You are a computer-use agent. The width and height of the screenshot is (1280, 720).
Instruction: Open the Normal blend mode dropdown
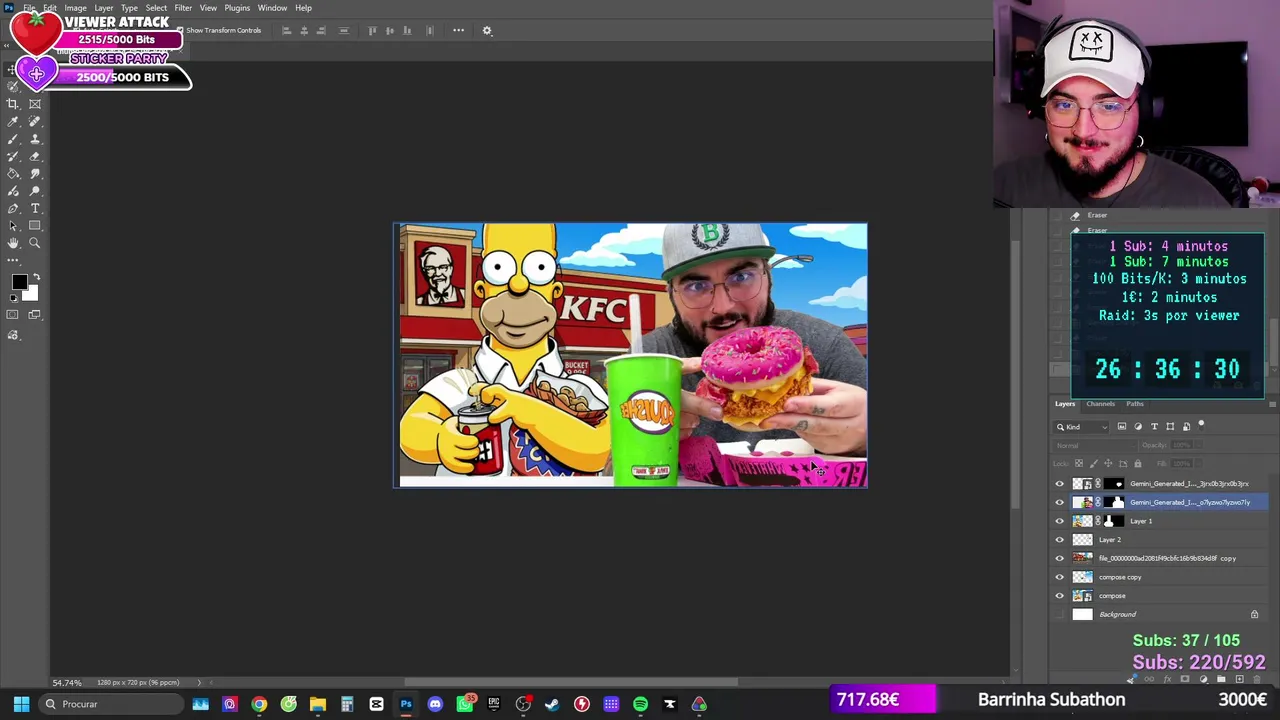[x=1095, y=445]
